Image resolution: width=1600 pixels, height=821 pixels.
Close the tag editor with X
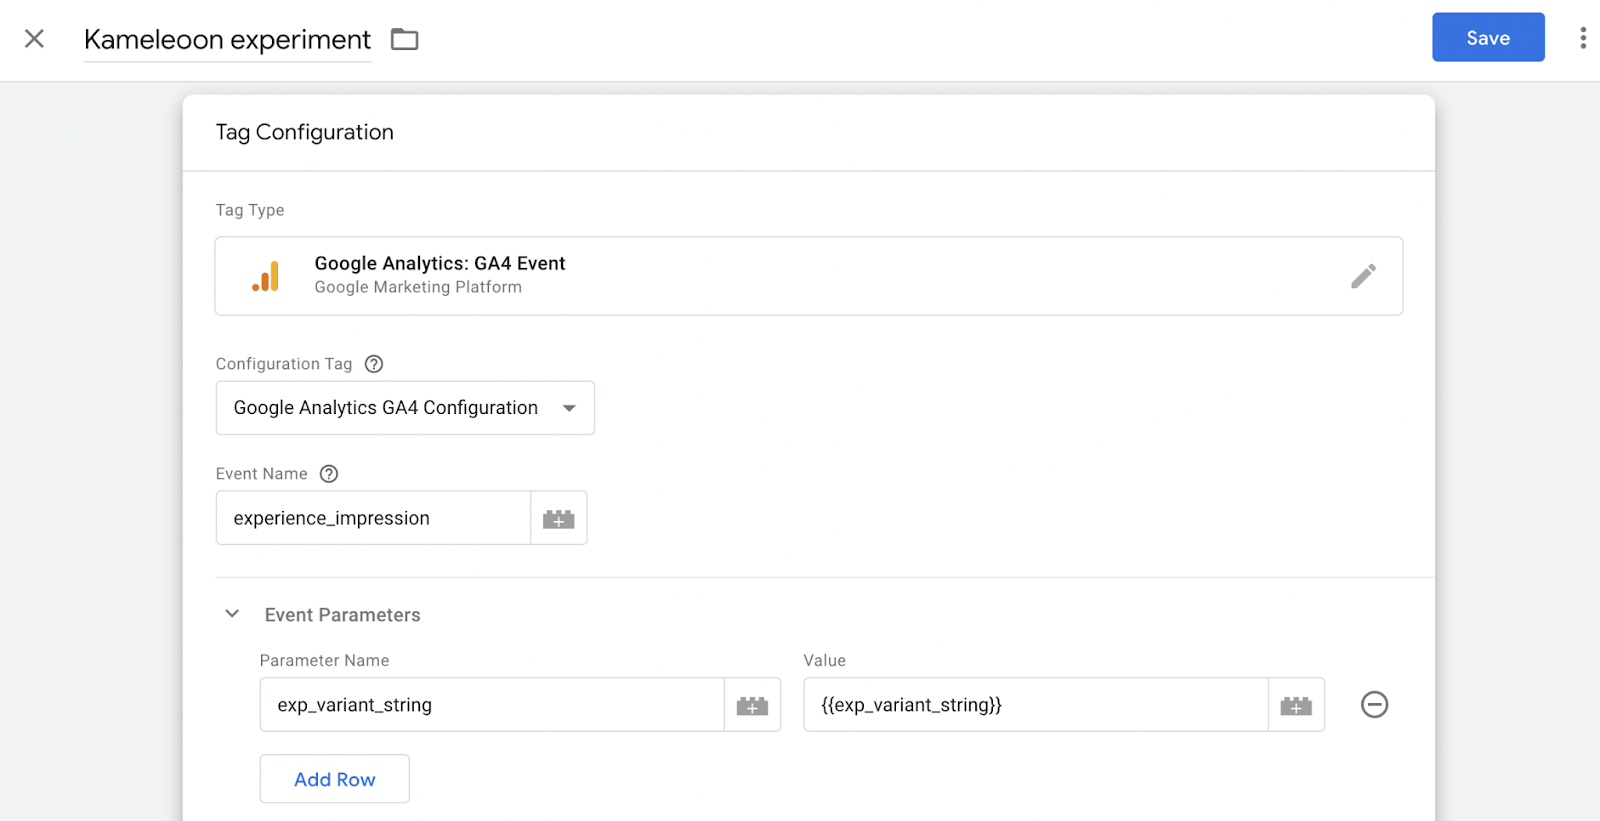click(34, 39)
